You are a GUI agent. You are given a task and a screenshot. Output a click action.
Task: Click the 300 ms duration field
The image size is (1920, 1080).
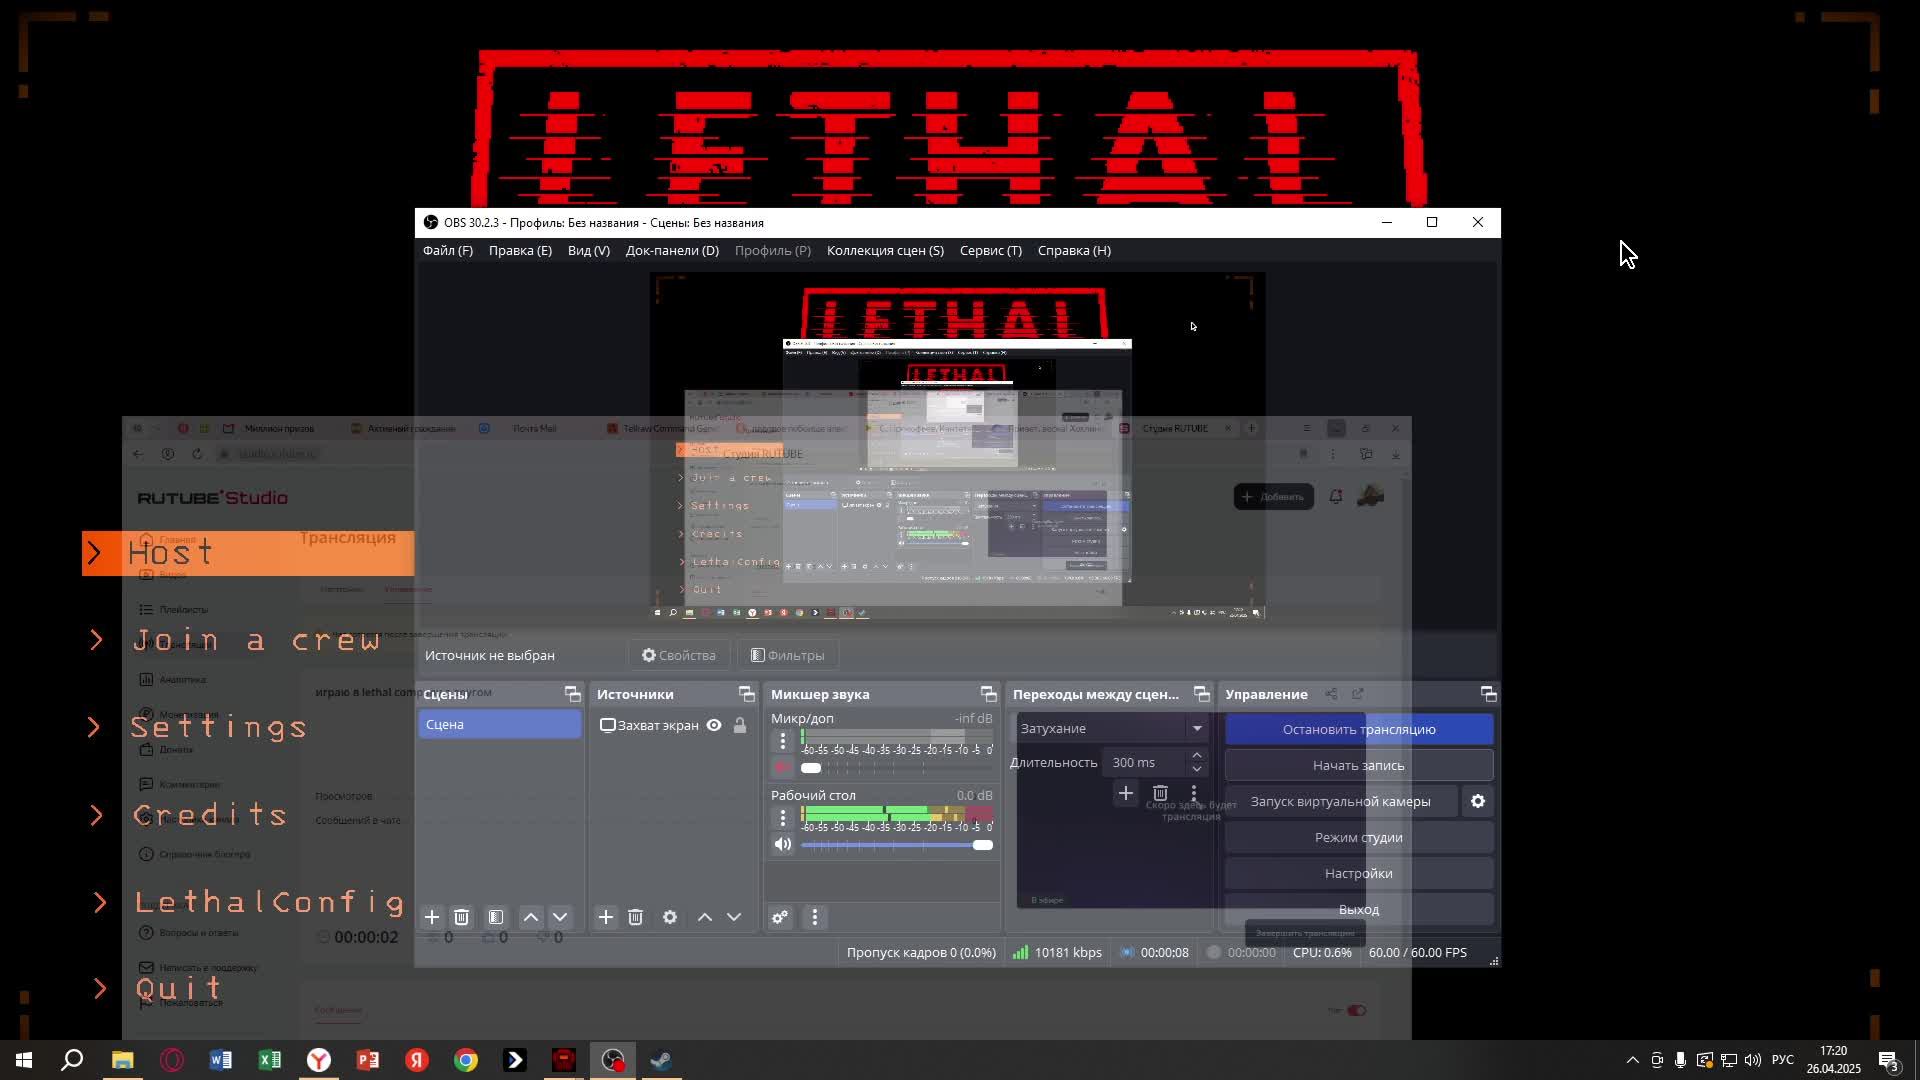click(1145, 762)
